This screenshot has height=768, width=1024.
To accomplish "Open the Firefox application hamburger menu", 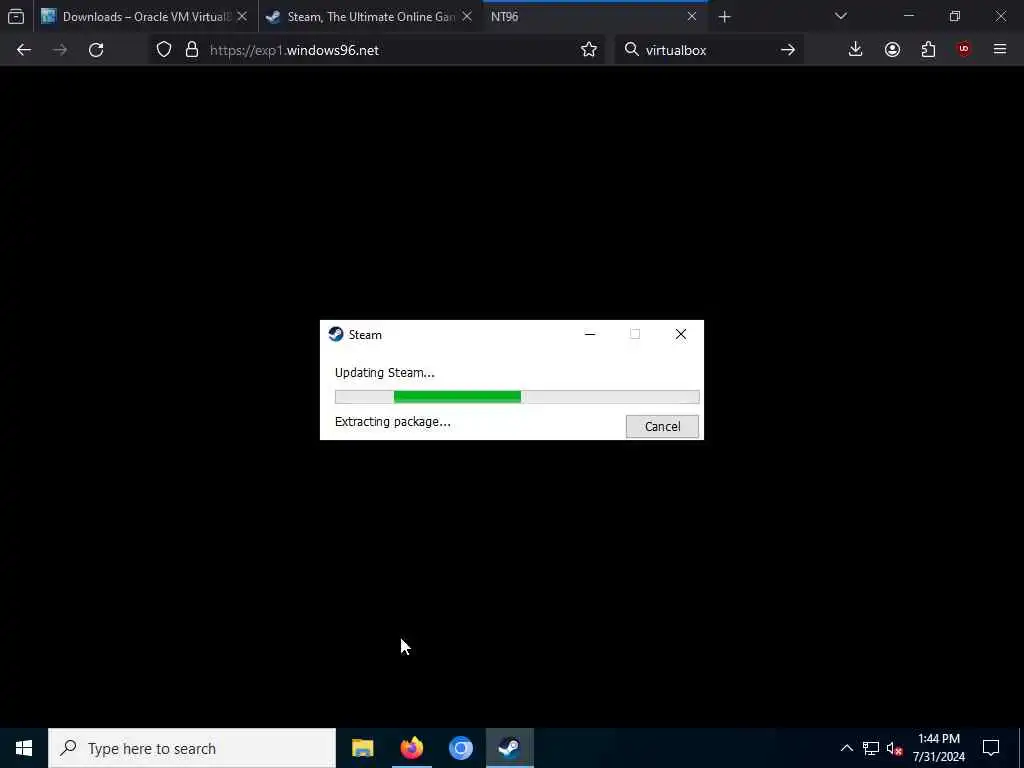I will (x=1000, y=50).
